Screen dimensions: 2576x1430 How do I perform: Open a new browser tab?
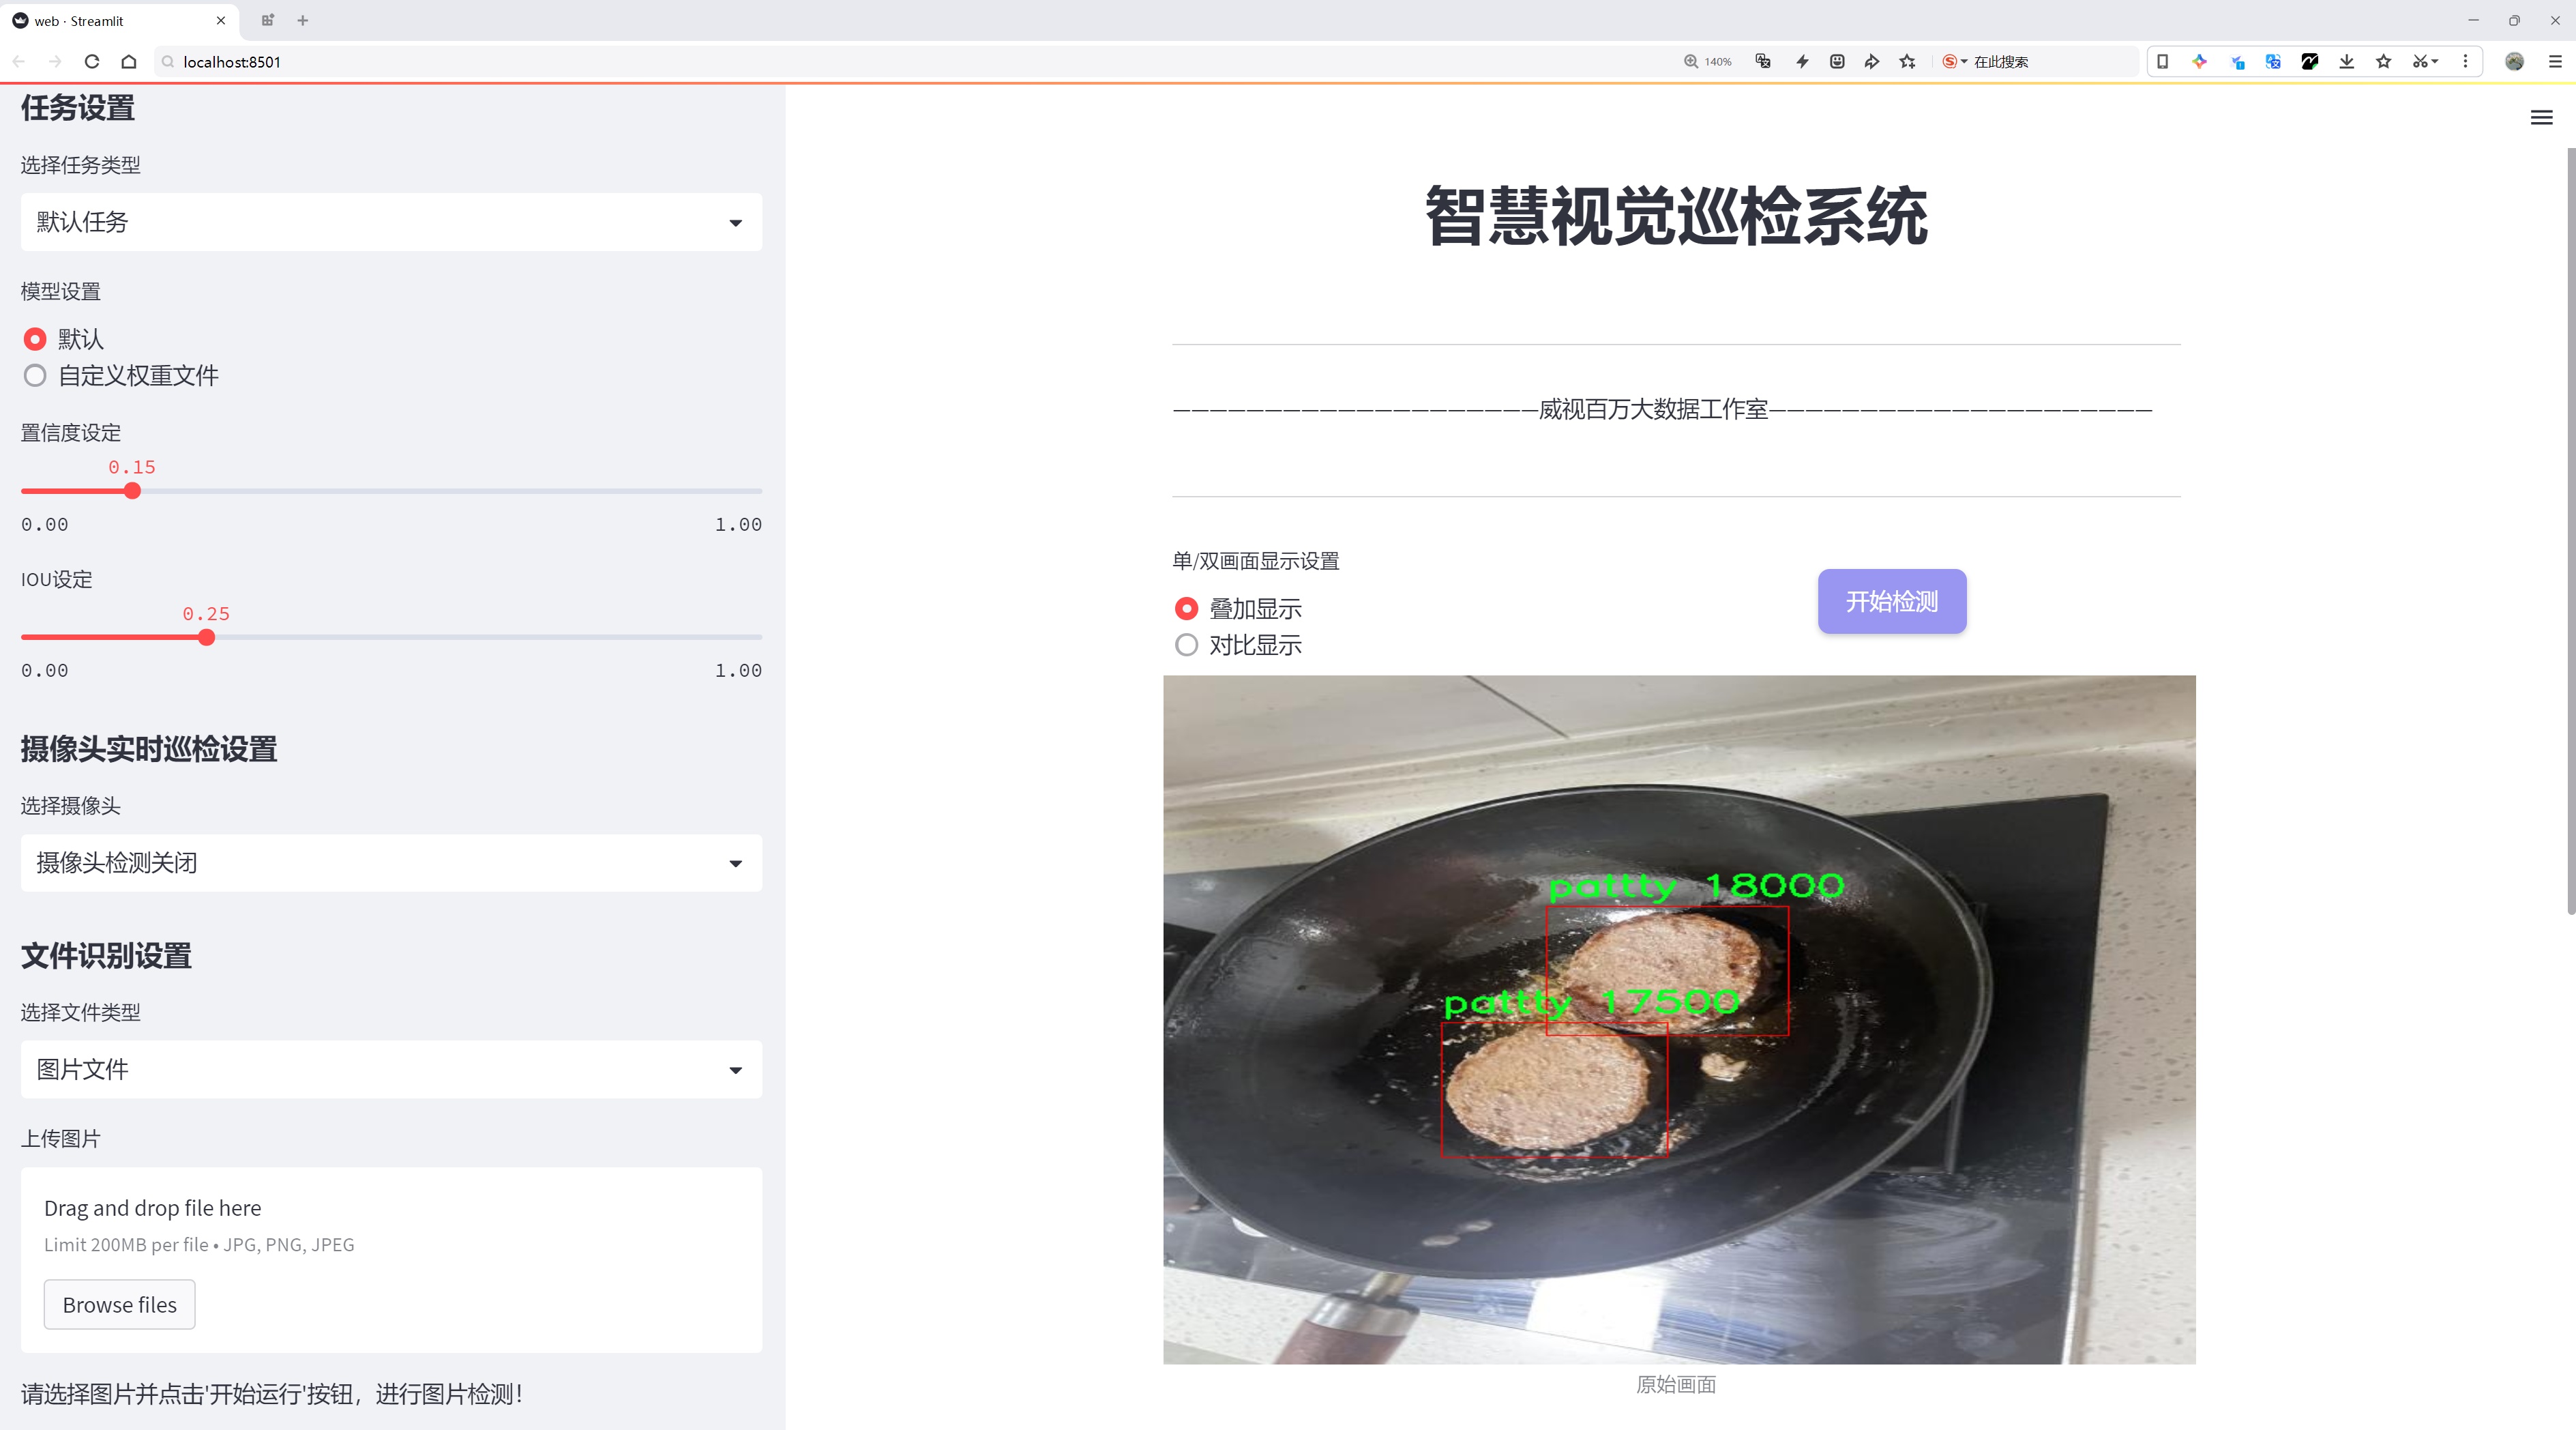[303, 20]
